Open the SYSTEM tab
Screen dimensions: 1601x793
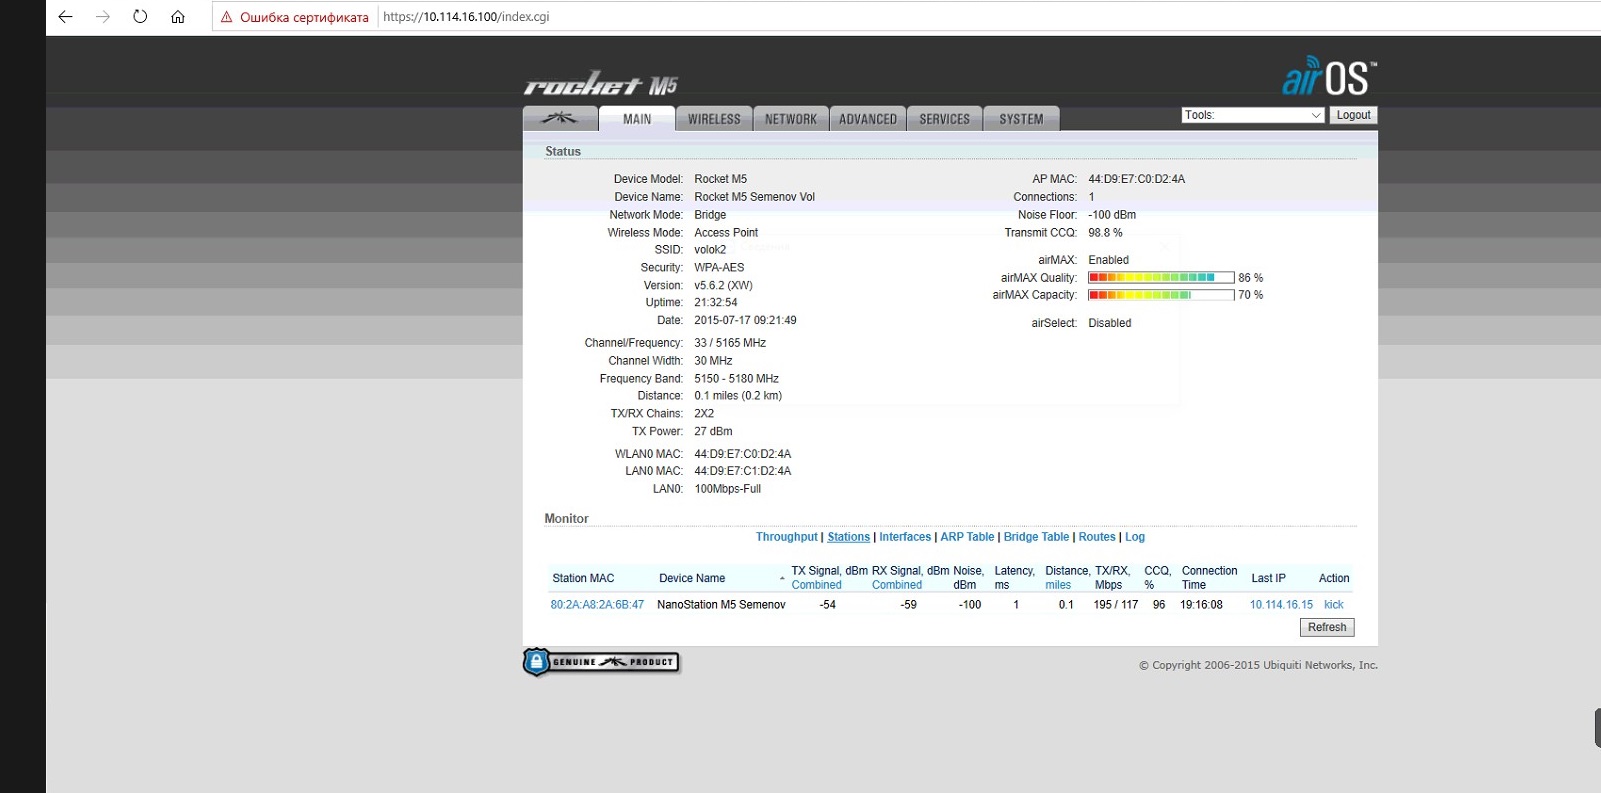coord(1021,118)
